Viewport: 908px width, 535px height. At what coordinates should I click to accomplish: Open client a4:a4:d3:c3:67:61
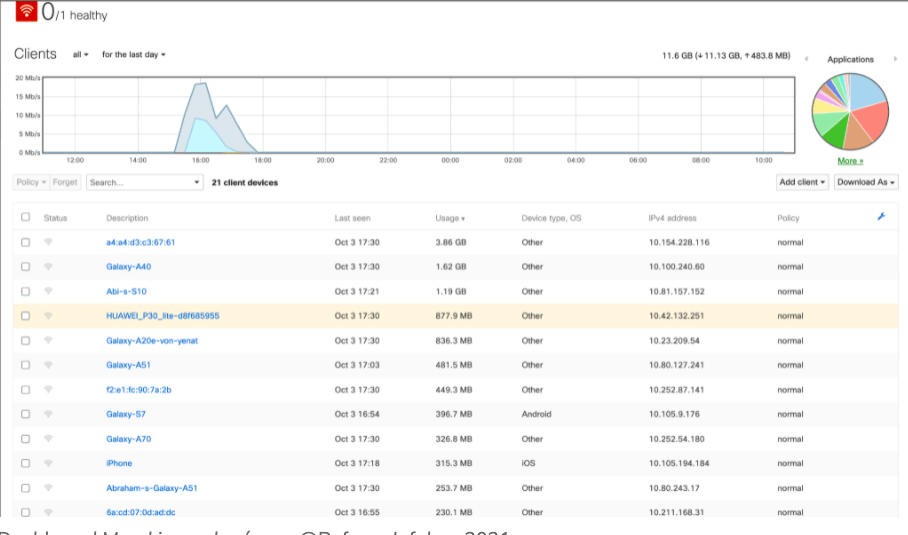coord(141,243)
